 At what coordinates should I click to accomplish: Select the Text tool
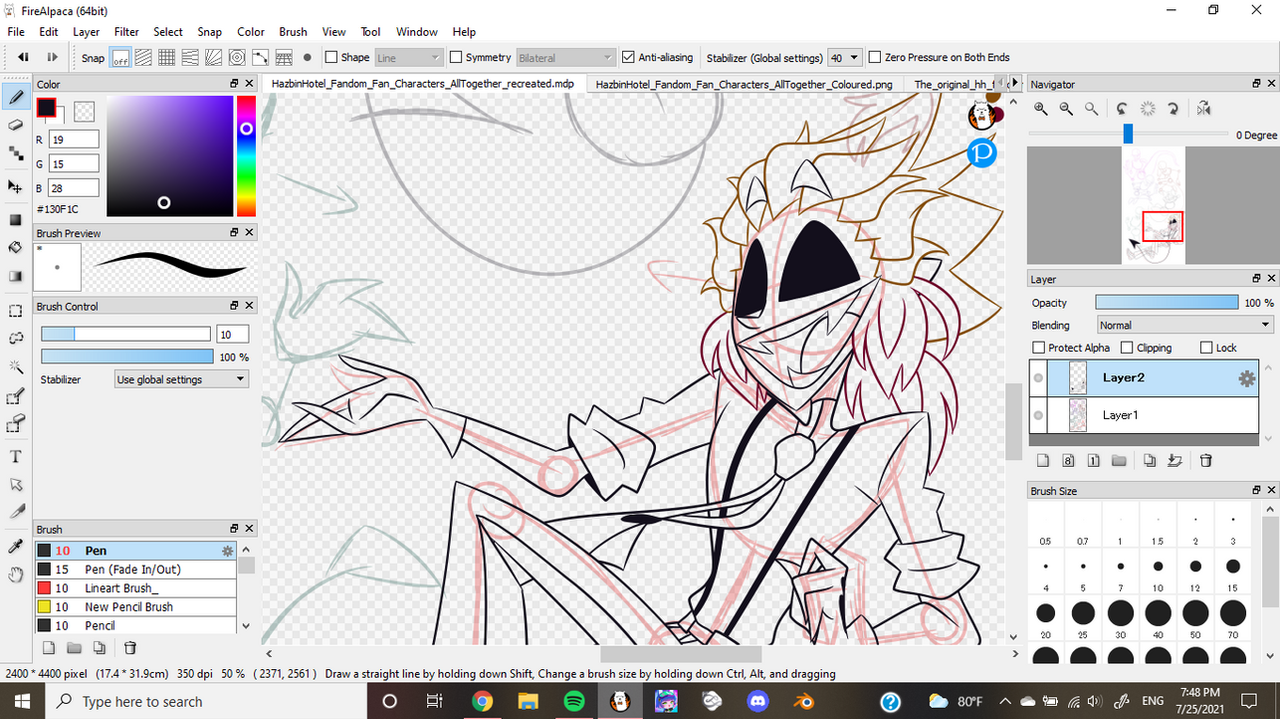[15, 456]
